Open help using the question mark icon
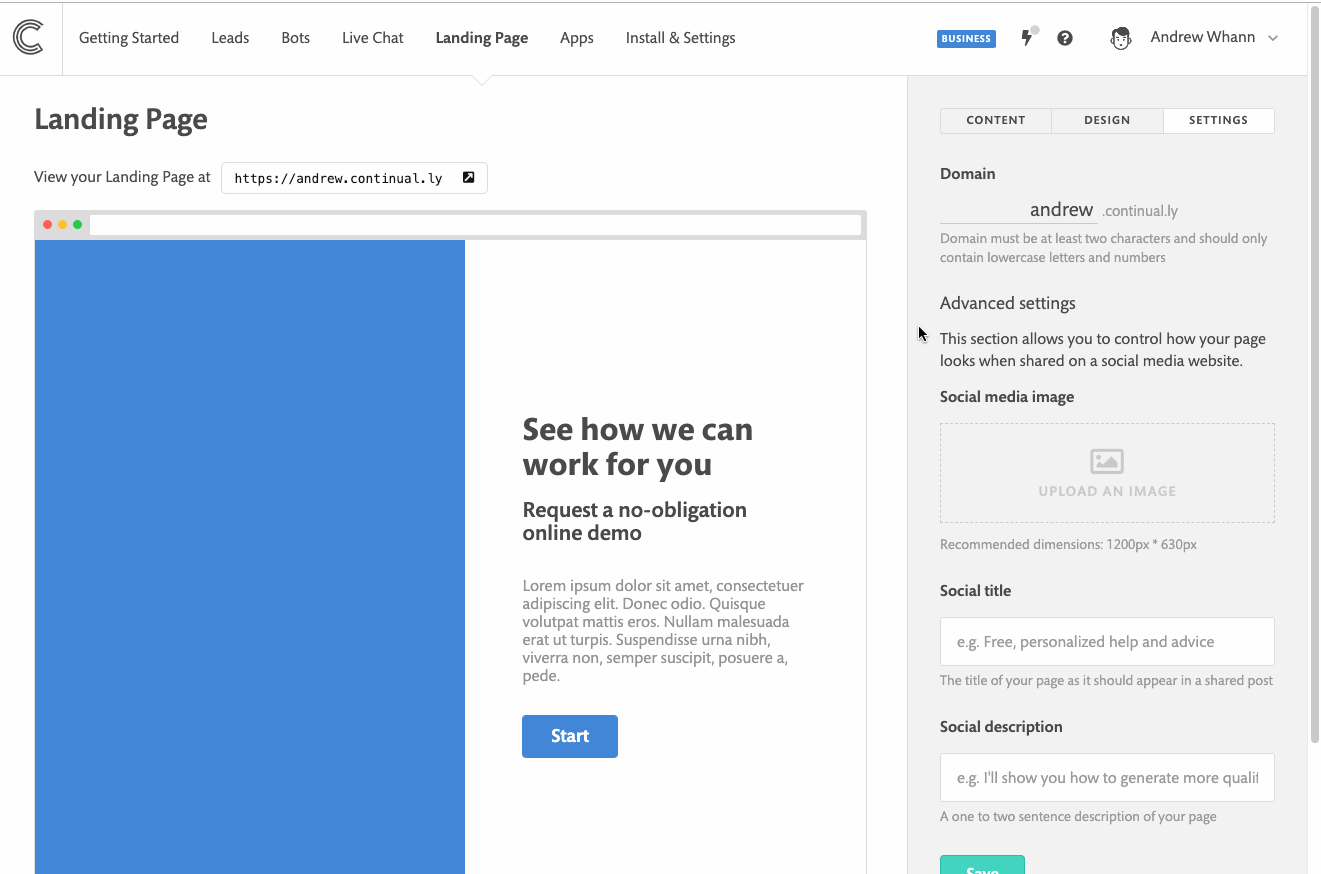Screen dimensions: 1321x874 point(1064,38)
